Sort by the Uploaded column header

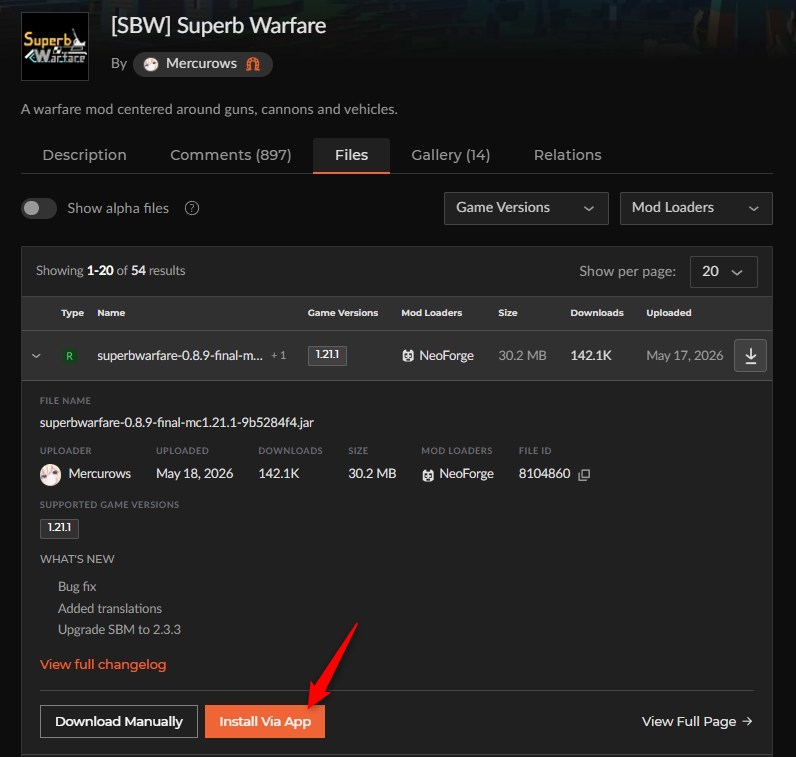click(669, 313)
